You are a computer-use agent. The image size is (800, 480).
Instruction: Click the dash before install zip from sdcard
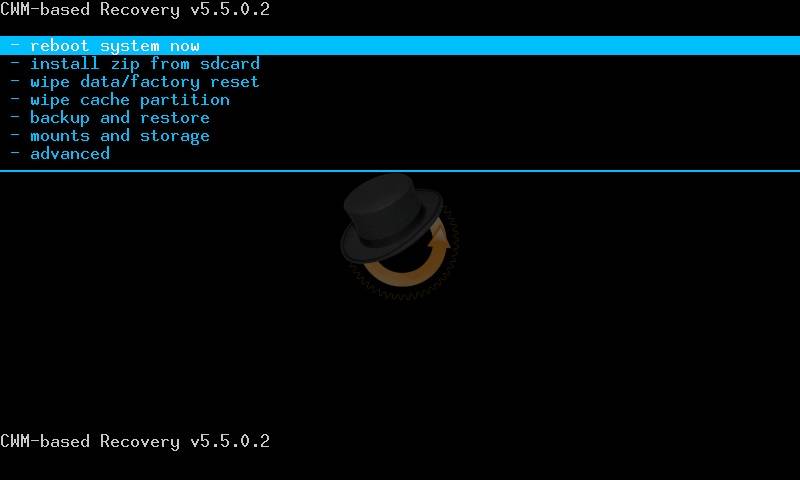coord(15,63)
